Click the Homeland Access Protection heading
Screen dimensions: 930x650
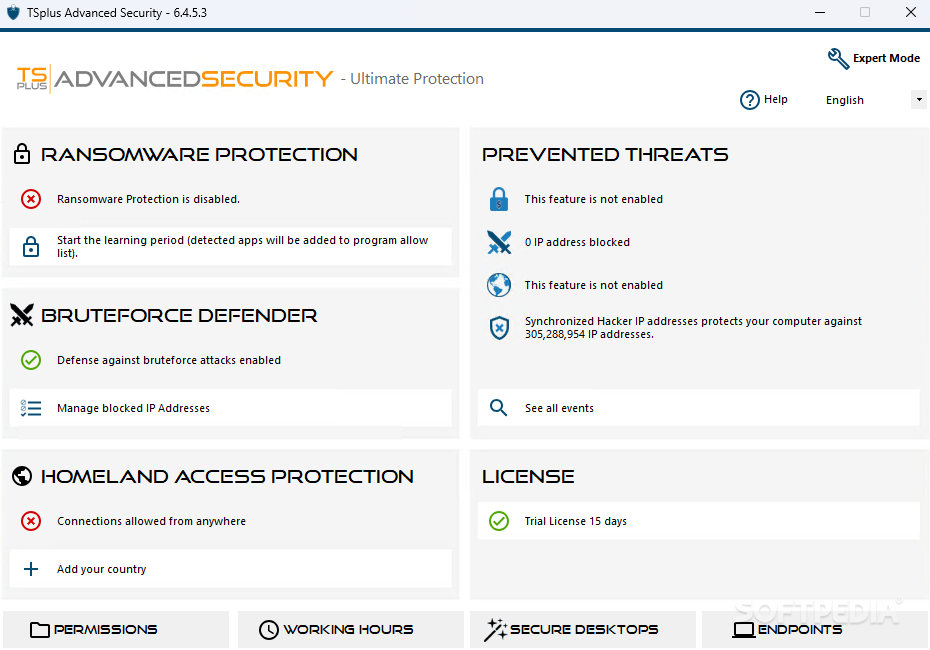(227, 476)
